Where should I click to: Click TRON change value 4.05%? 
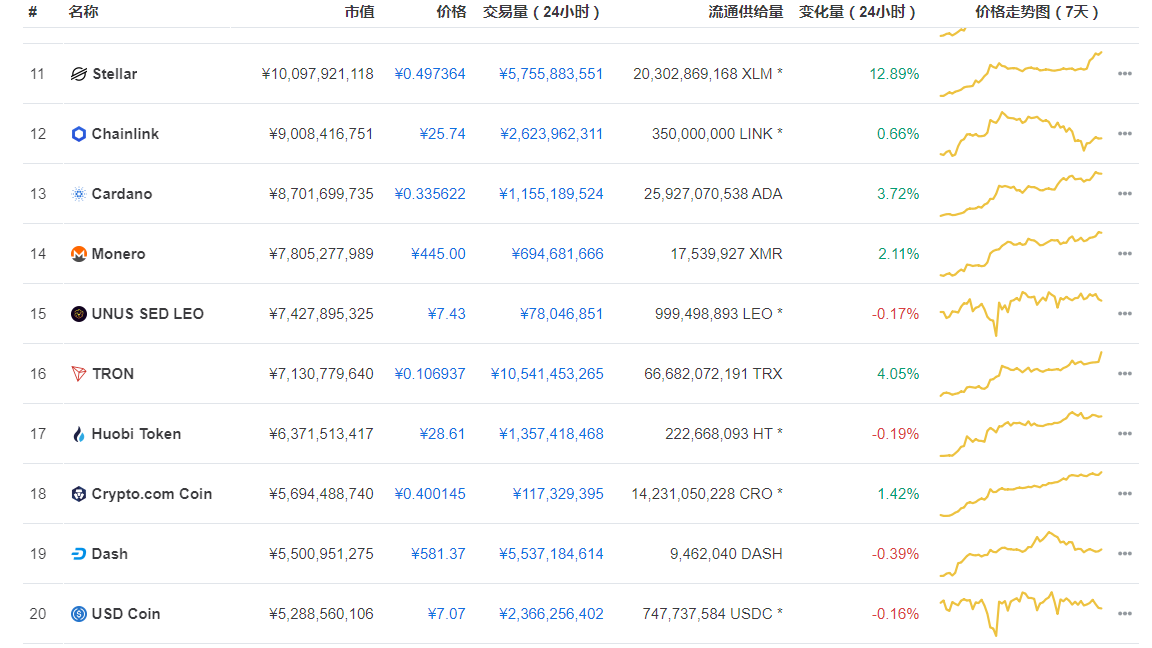(x=898, y=374)
